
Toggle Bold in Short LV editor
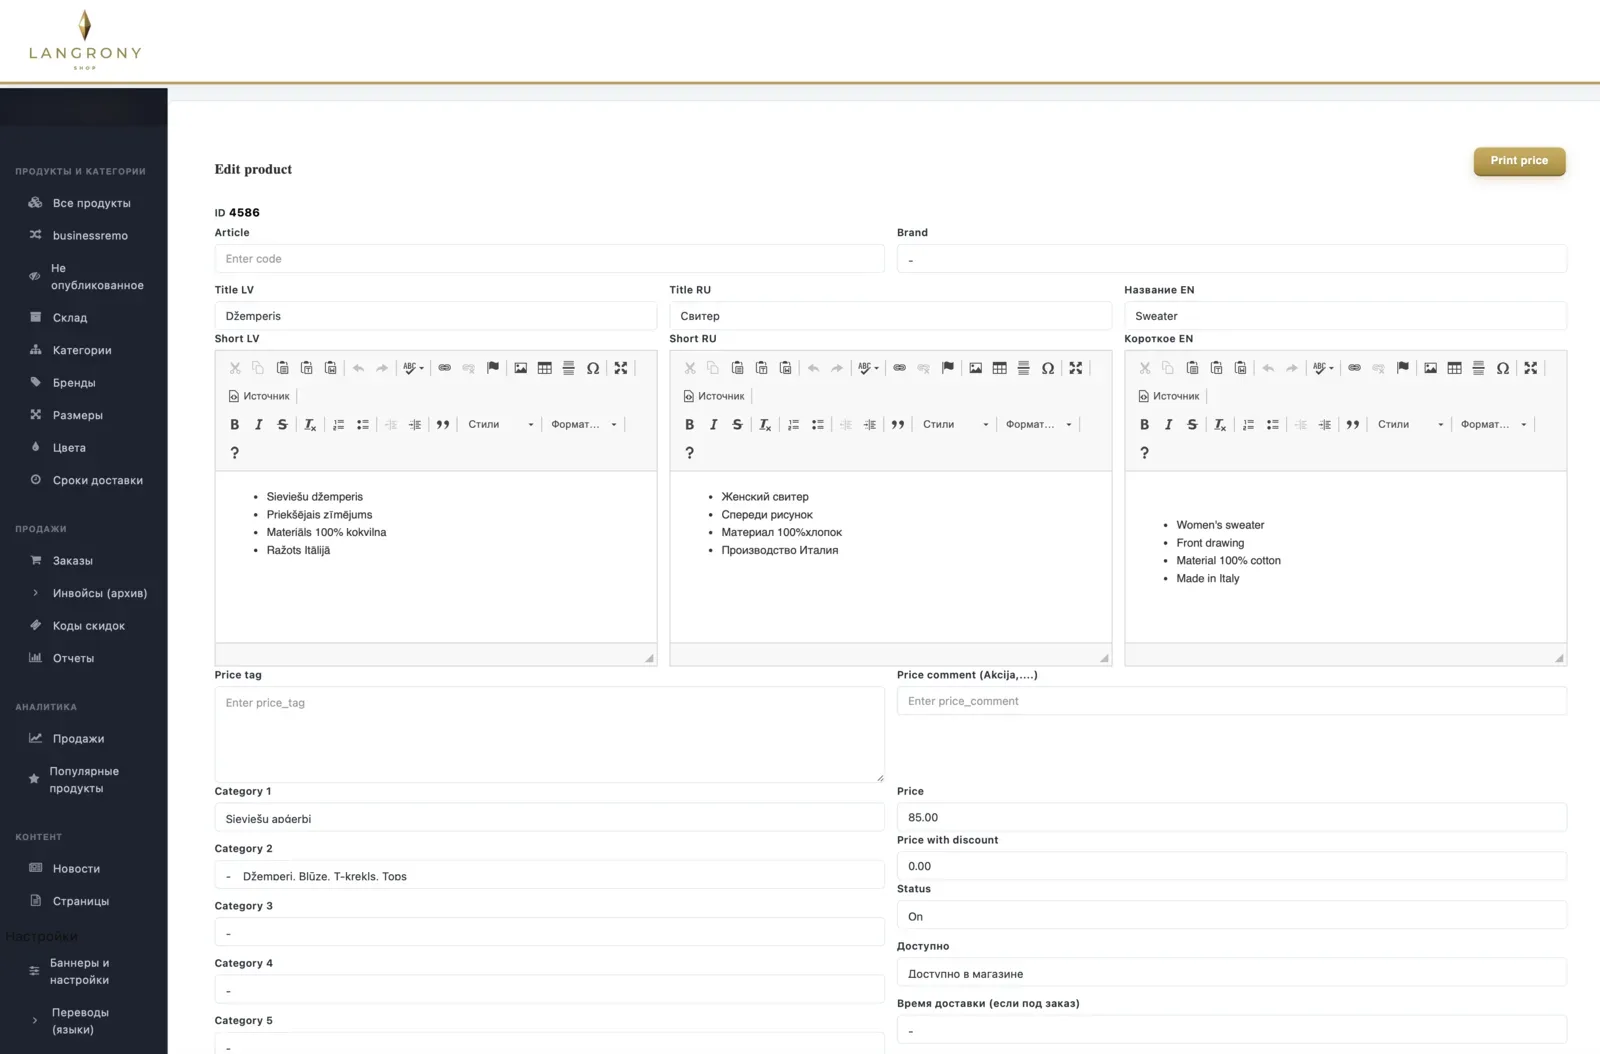tap(235, 425)
